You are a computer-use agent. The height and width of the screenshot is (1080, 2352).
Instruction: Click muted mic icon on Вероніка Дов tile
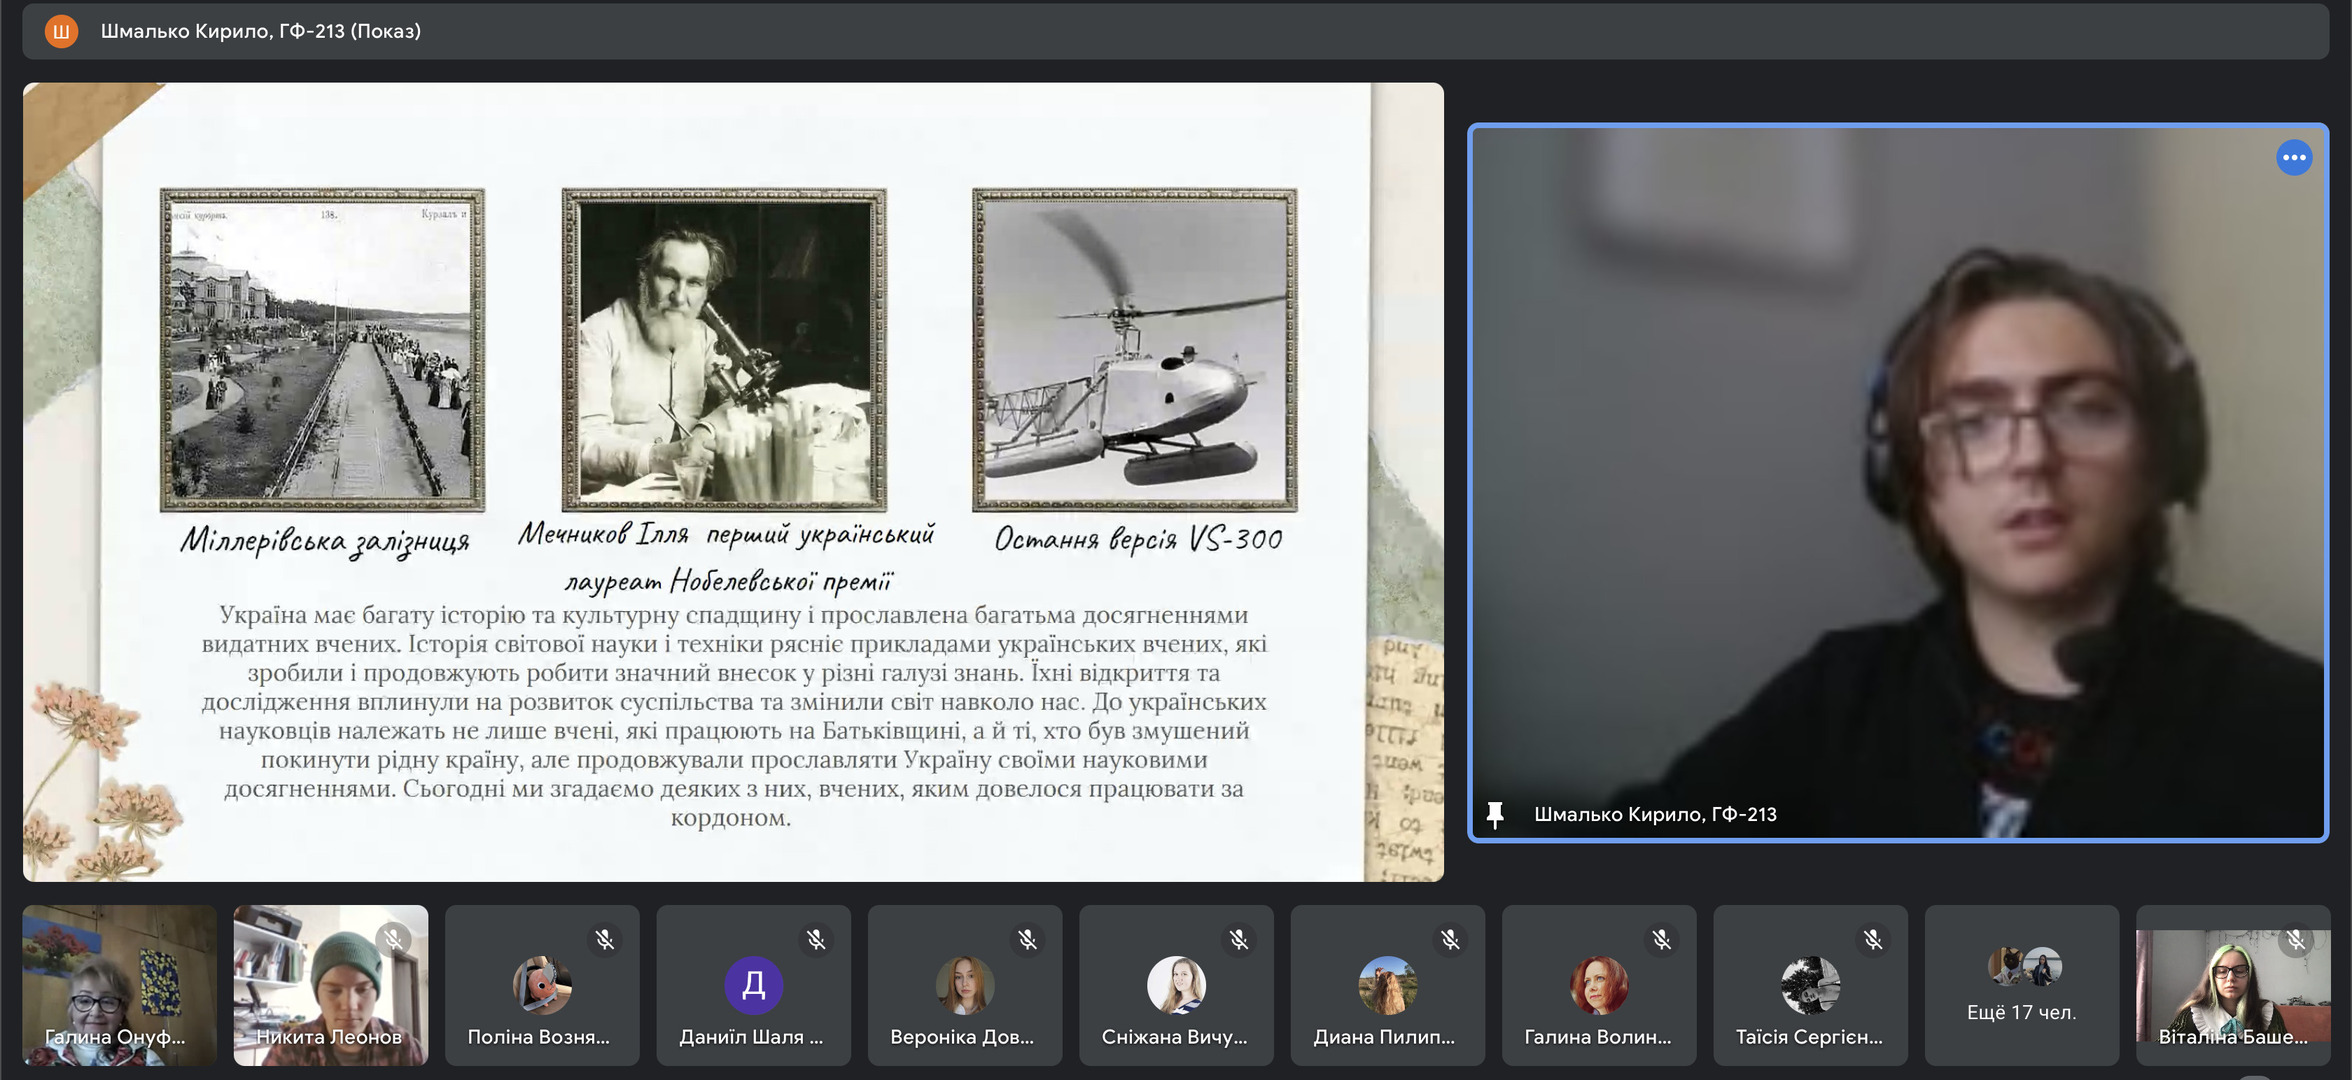pyautogui.click(x=1027, y=940)
